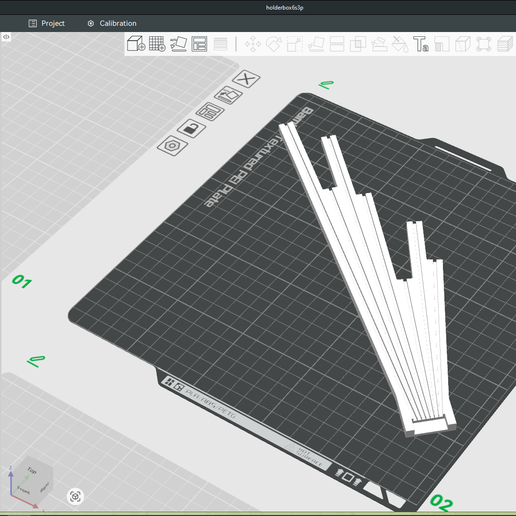This screenshot has height=516, width=516.
Task: Select the Color painting bucket tool
Action: (400, 44)
